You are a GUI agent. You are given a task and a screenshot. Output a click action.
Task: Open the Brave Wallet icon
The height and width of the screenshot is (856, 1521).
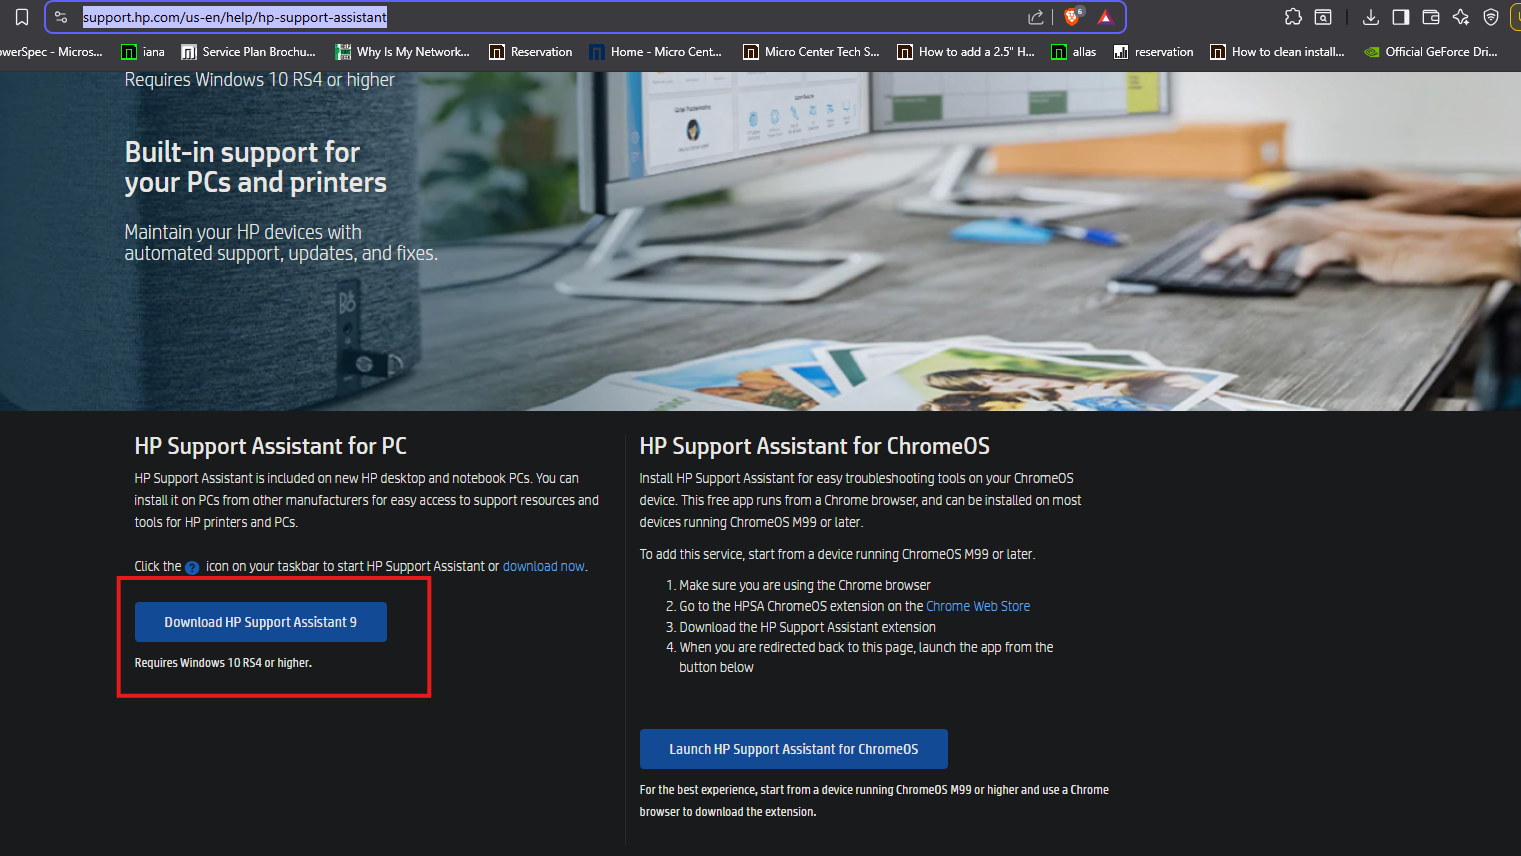pos(1431,17)
